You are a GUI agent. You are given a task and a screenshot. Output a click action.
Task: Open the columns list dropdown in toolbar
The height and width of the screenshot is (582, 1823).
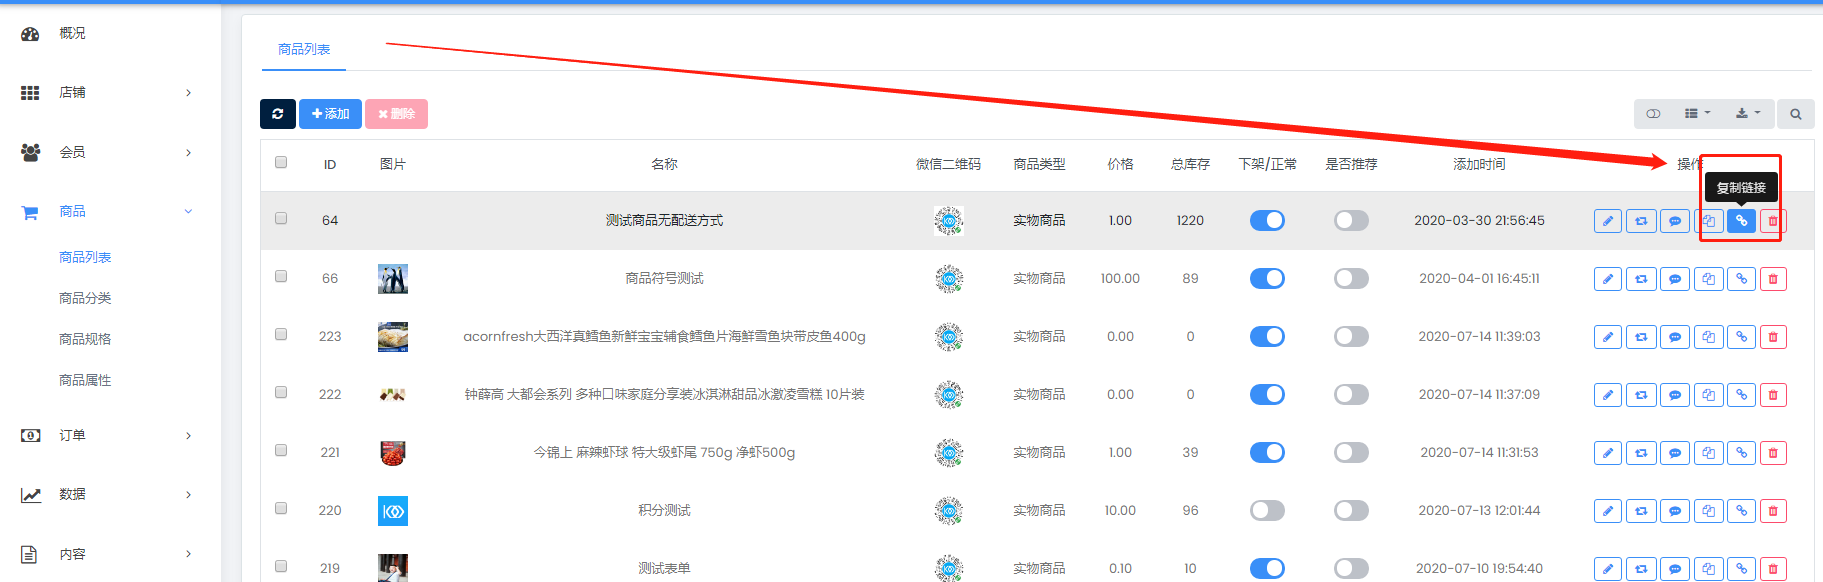1697,114
